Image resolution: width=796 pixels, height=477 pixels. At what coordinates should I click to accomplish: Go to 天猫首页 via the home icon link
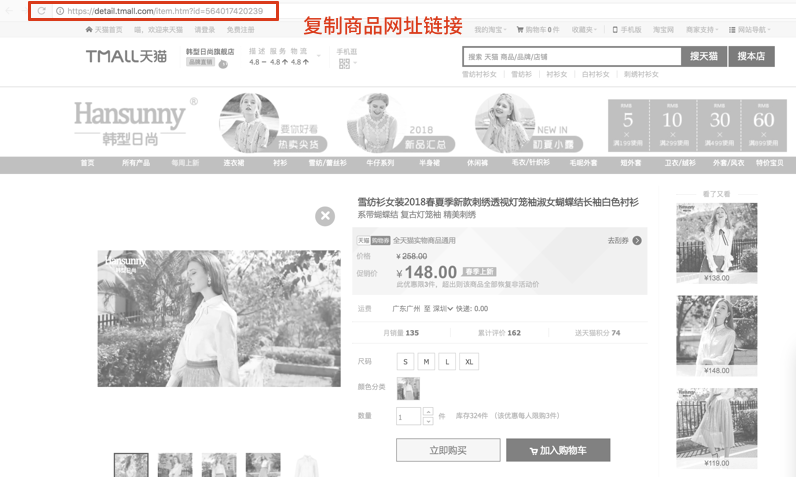pos(104,29)
